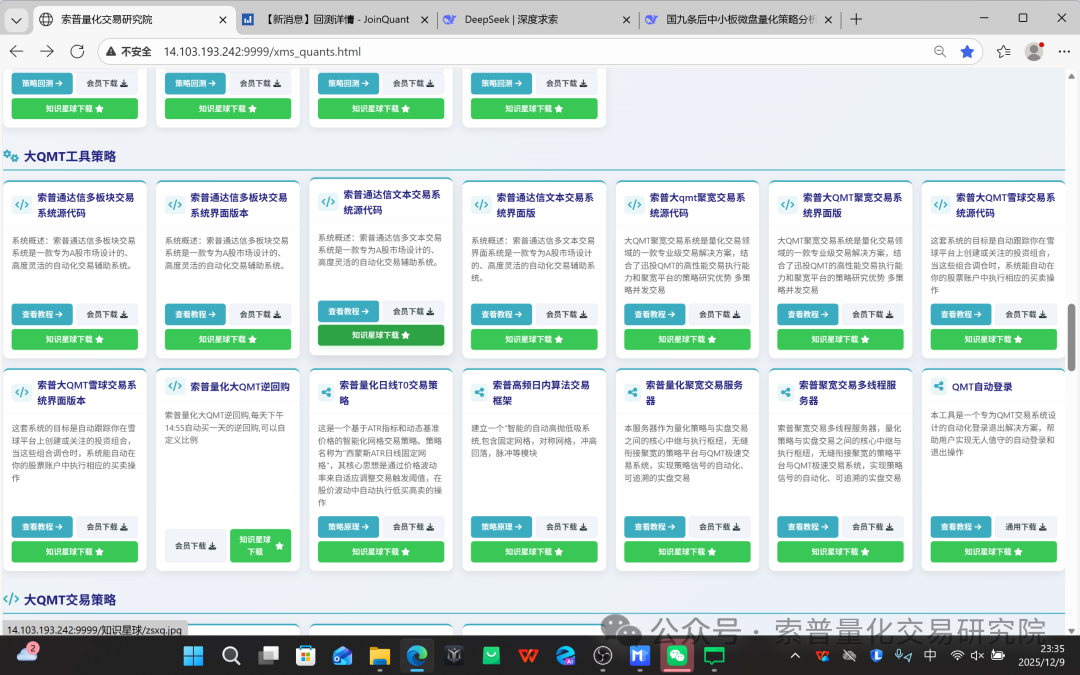
Task: Open Wi-Fi network tray icon
Action: tap(957, 656)
